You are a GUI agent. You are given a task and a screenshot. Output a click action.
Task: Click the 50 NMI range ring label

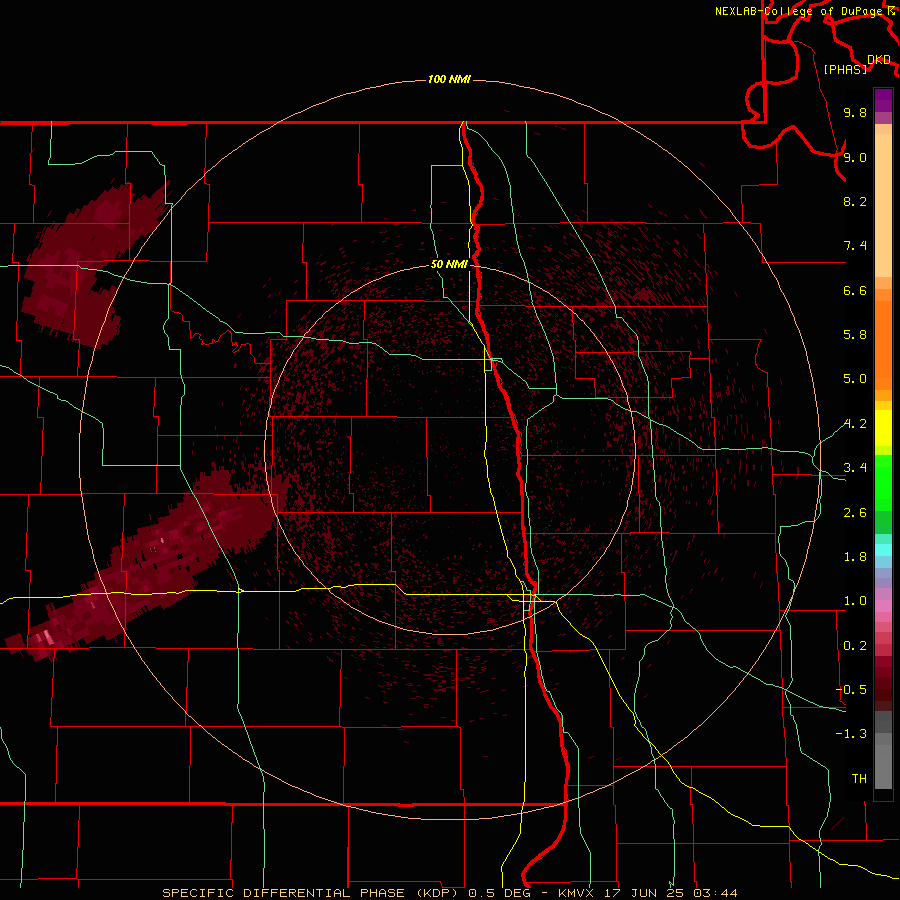449,264
